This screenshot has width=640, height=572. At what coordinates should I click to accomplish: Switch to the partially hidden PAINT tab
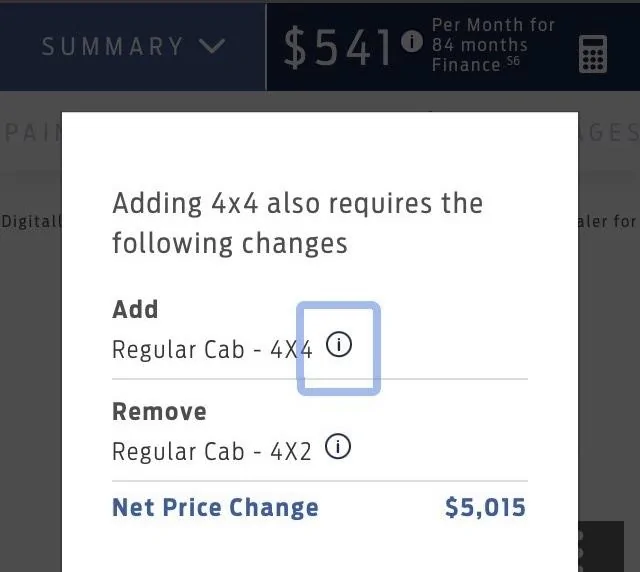(30, 133)
